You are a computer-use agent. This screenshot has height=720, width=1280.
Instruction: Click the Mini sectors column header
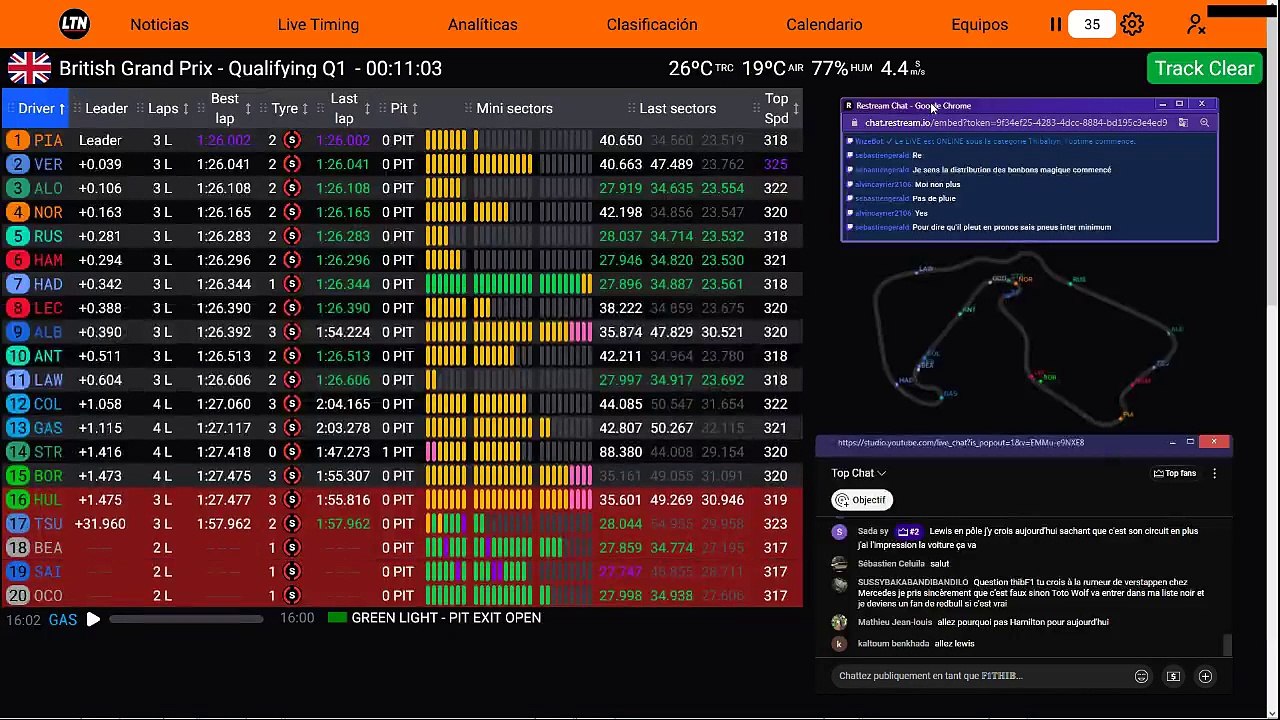pyautogui.click(x=514, y=108)
